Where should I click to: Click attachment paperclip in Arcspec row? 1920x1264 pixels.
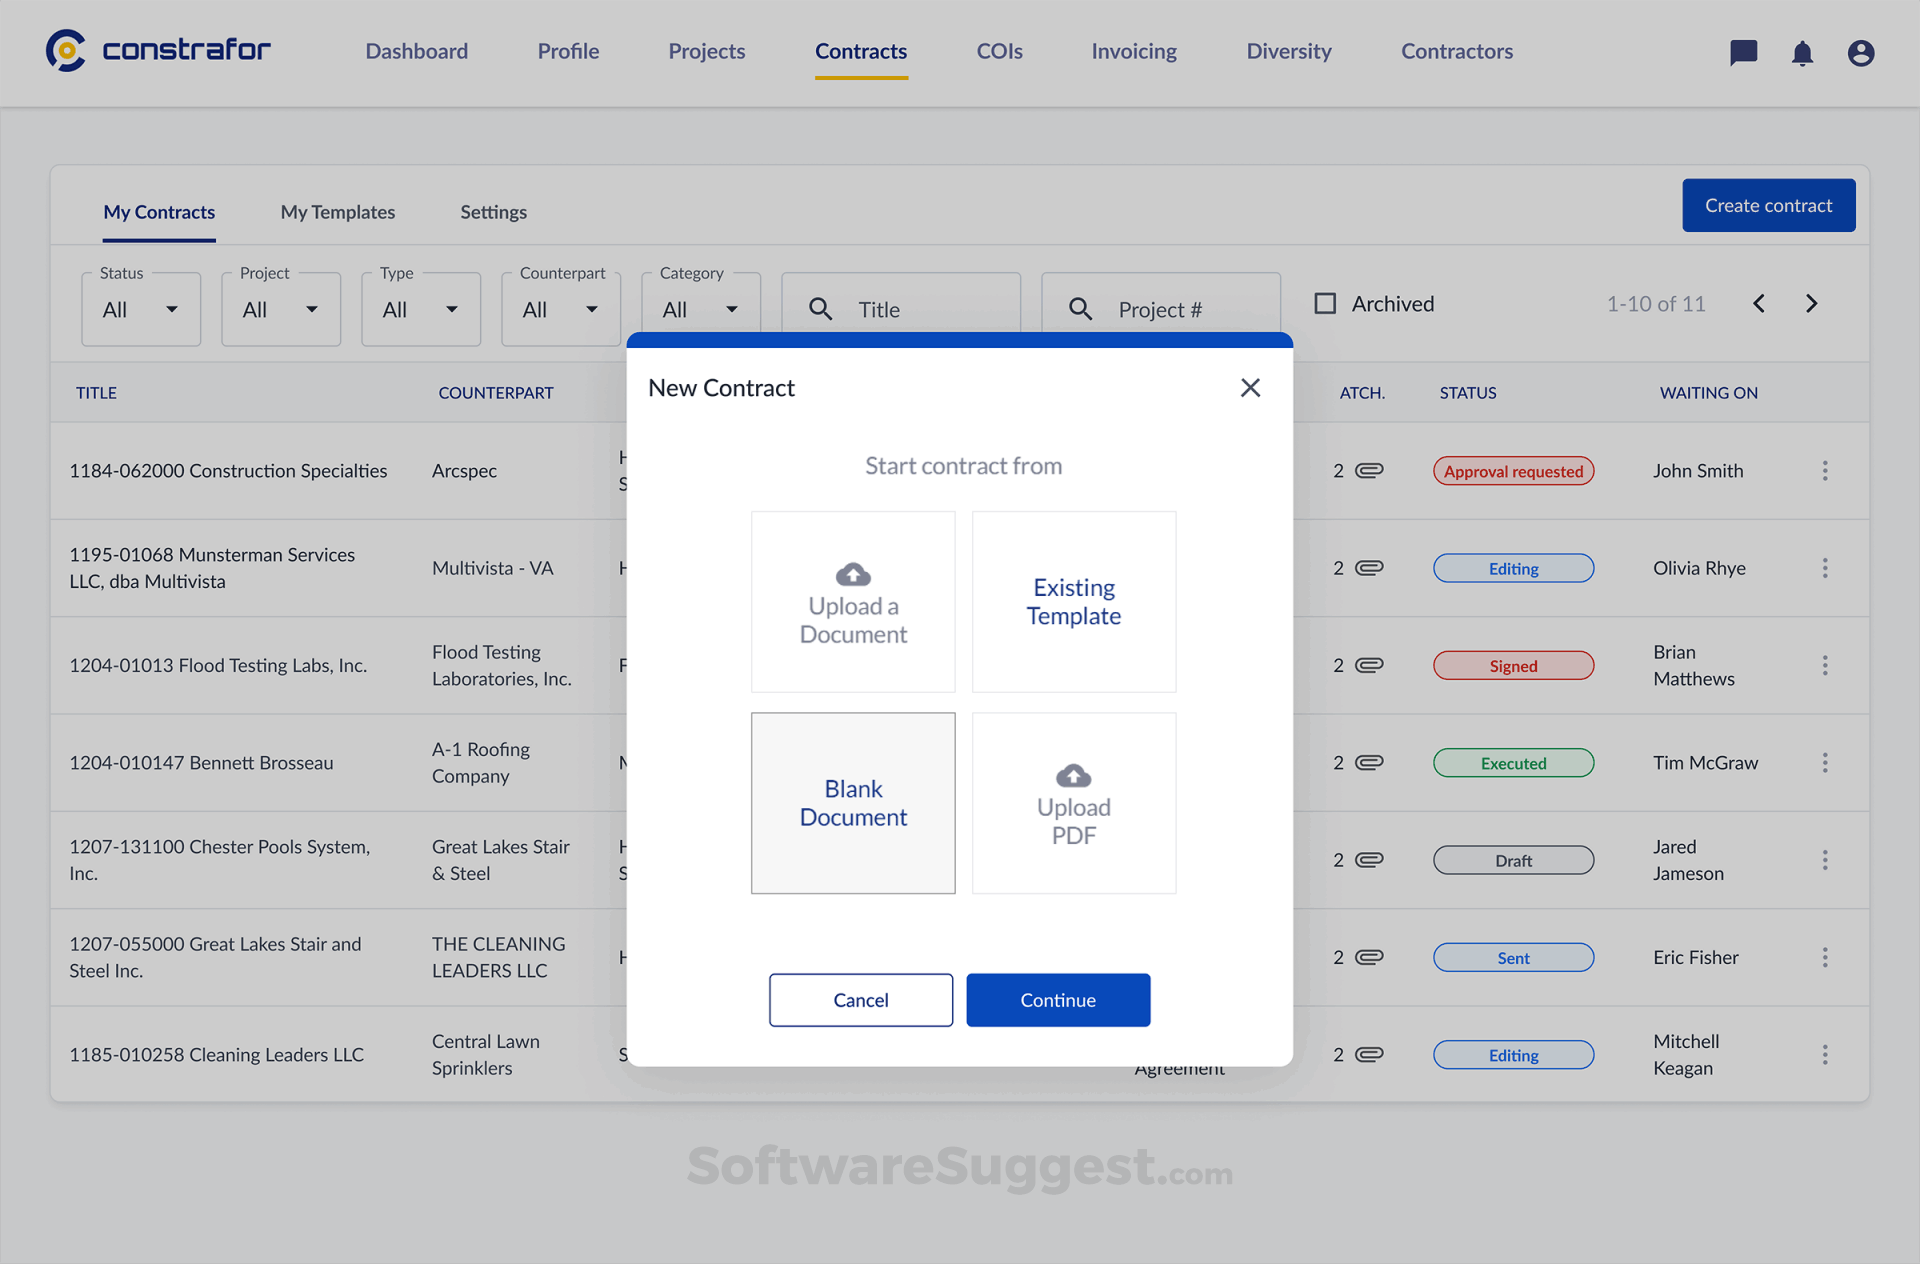(1369, 471)
